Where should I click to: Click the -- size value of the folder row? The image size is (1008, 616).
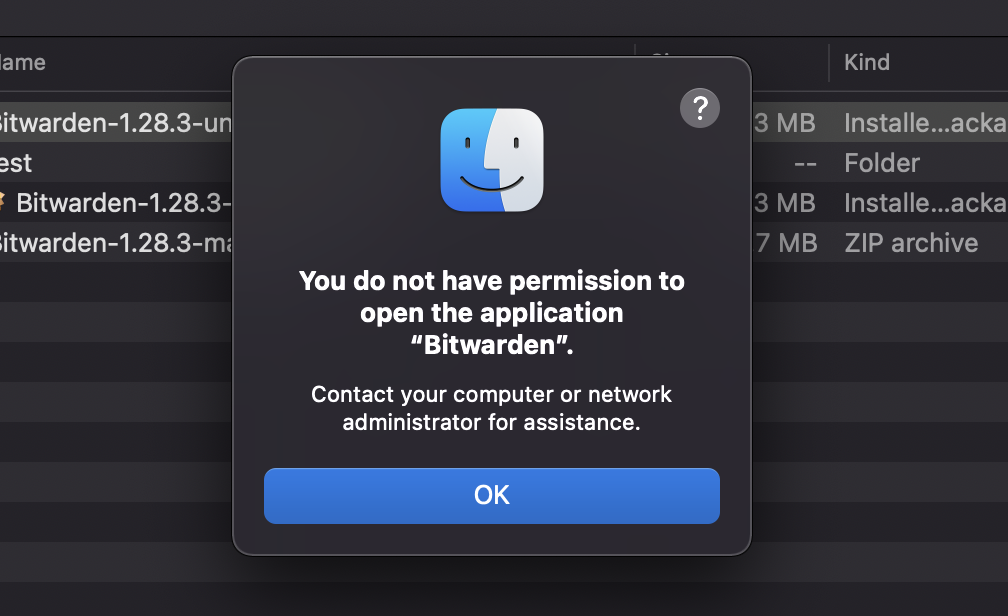805,163
